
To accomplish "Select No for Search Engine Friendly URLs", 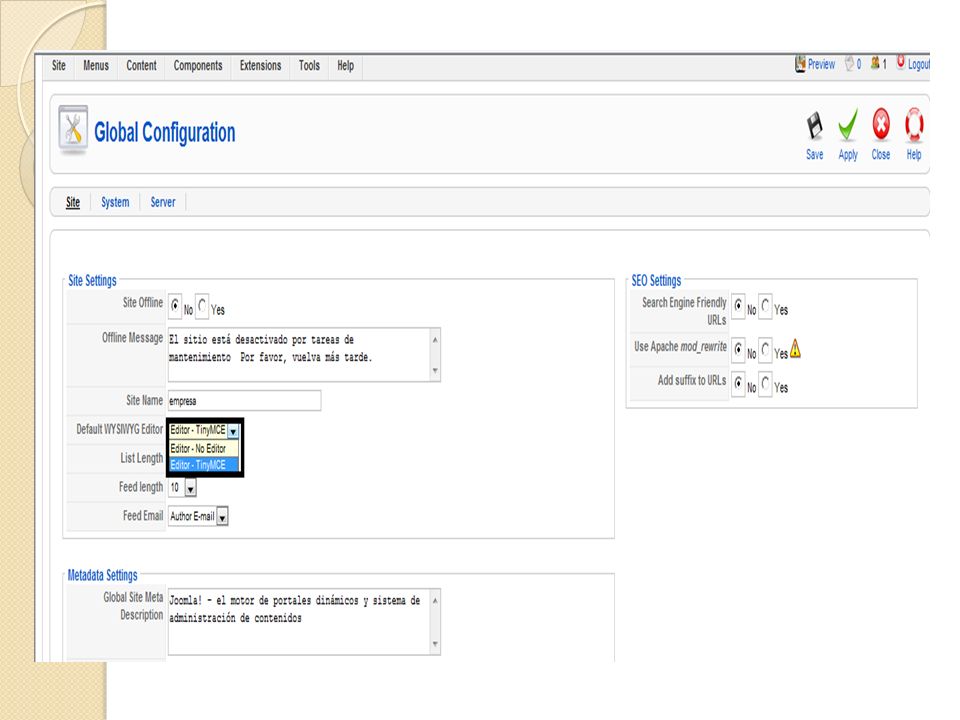I will [738, 305].
